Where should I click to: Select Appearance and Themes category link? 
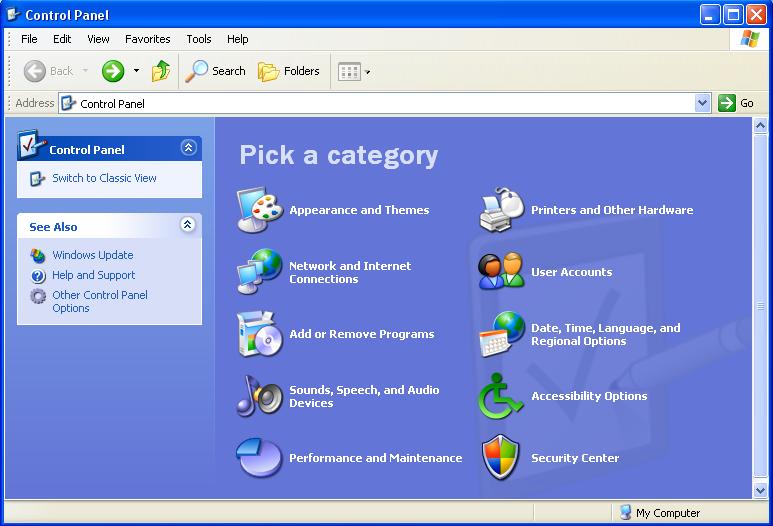[x=359, y=210]
